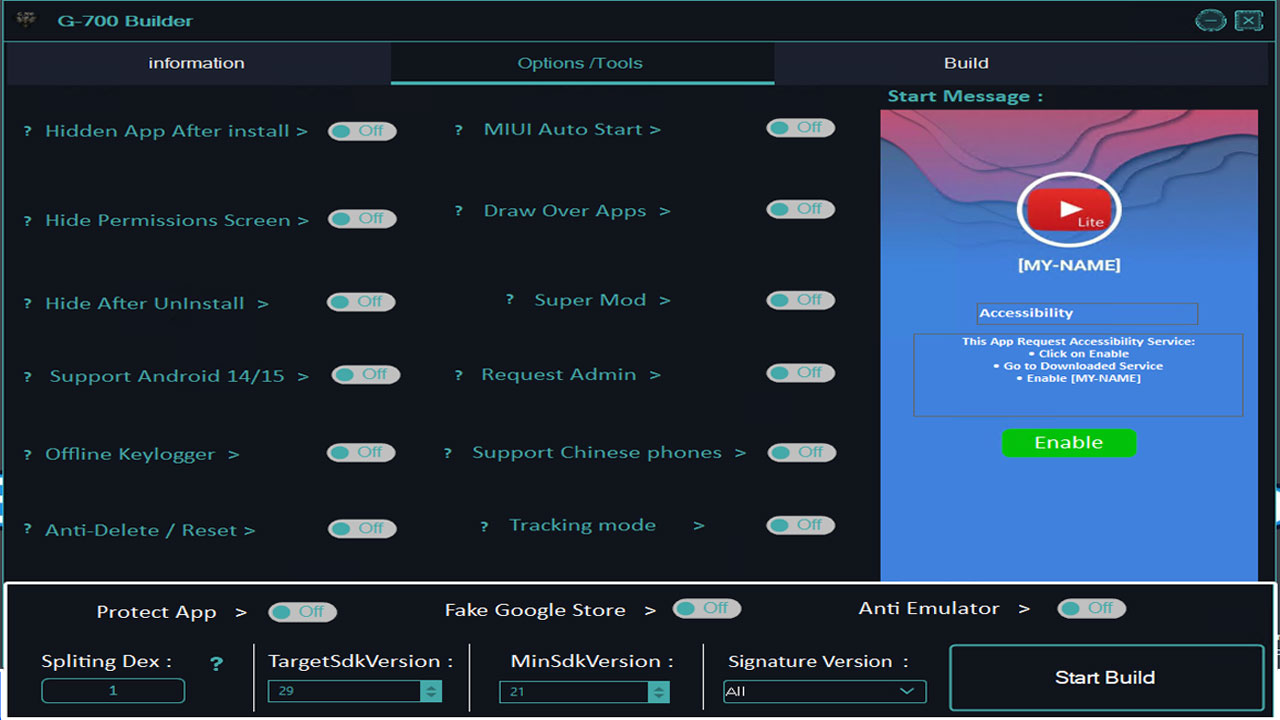
Task: Open the Signature Version dropdown
Action: coord(908,691)
